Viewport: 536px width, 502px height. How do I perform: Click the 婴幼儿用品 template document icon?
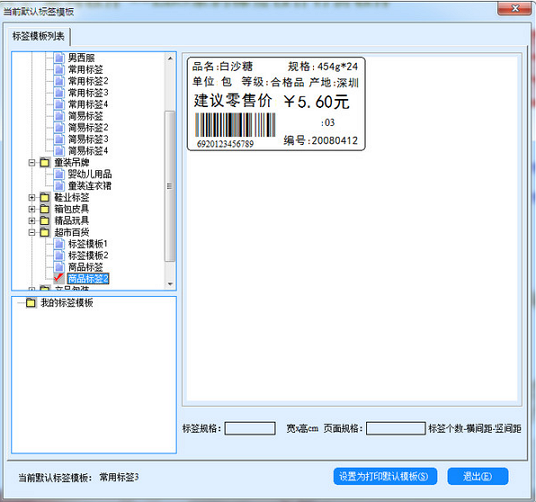coord(59,174)
